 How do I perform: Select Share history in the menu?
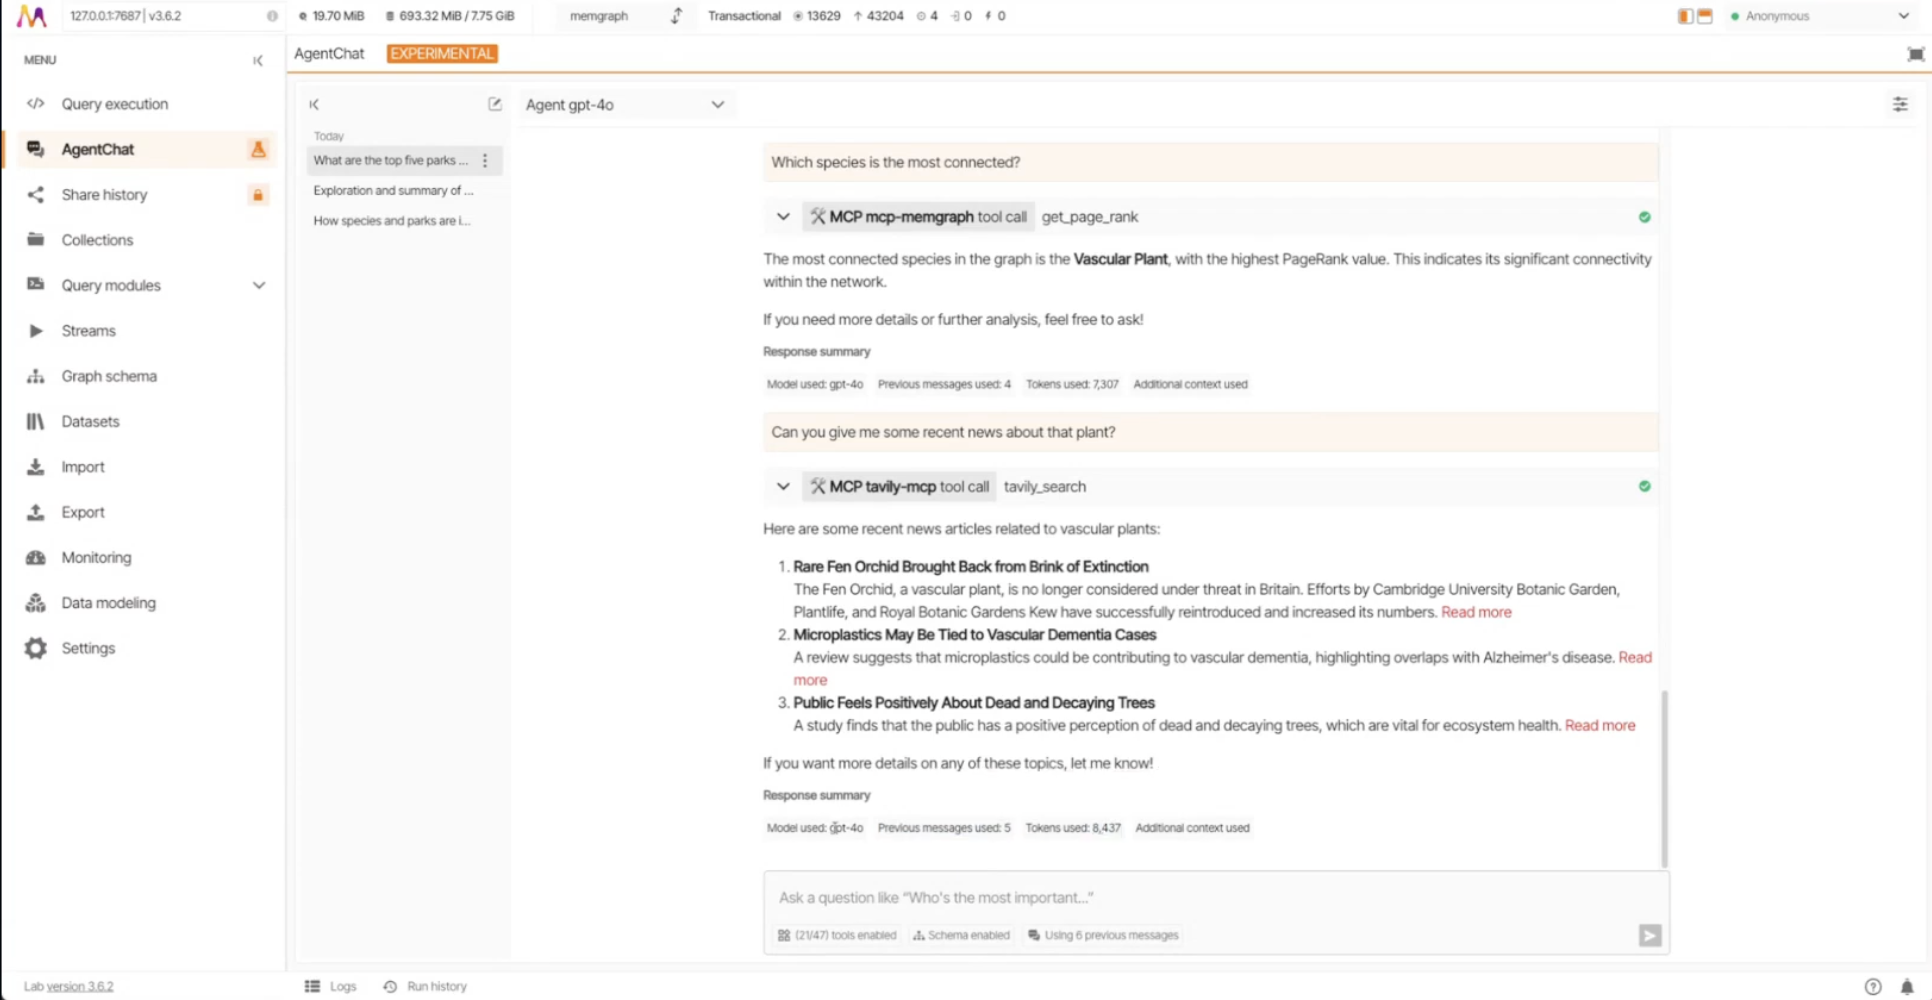click(104, 194)
